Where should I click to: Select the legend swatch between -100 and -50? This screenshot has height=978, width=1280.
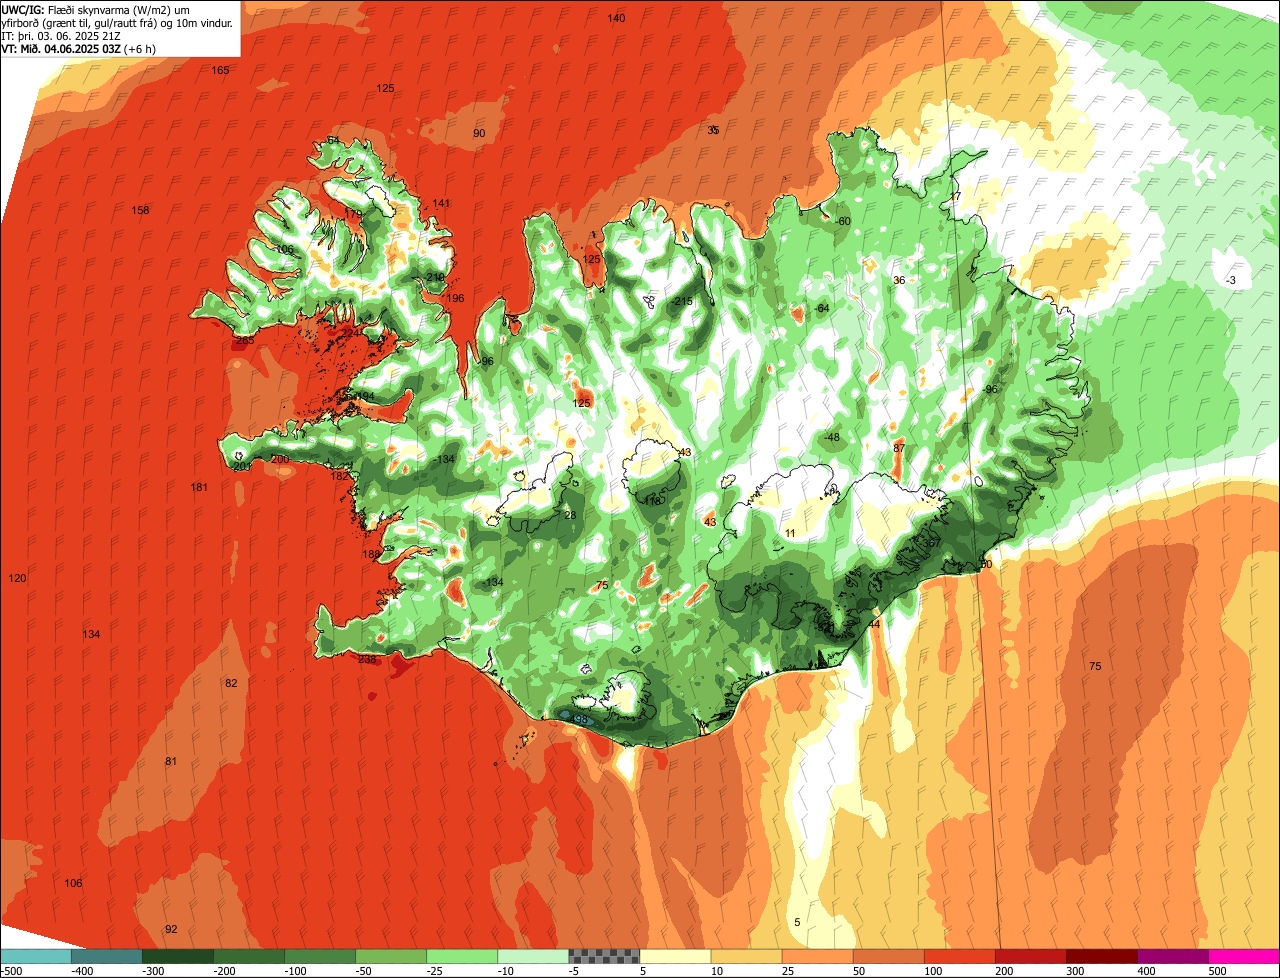(x=320, y=956)
